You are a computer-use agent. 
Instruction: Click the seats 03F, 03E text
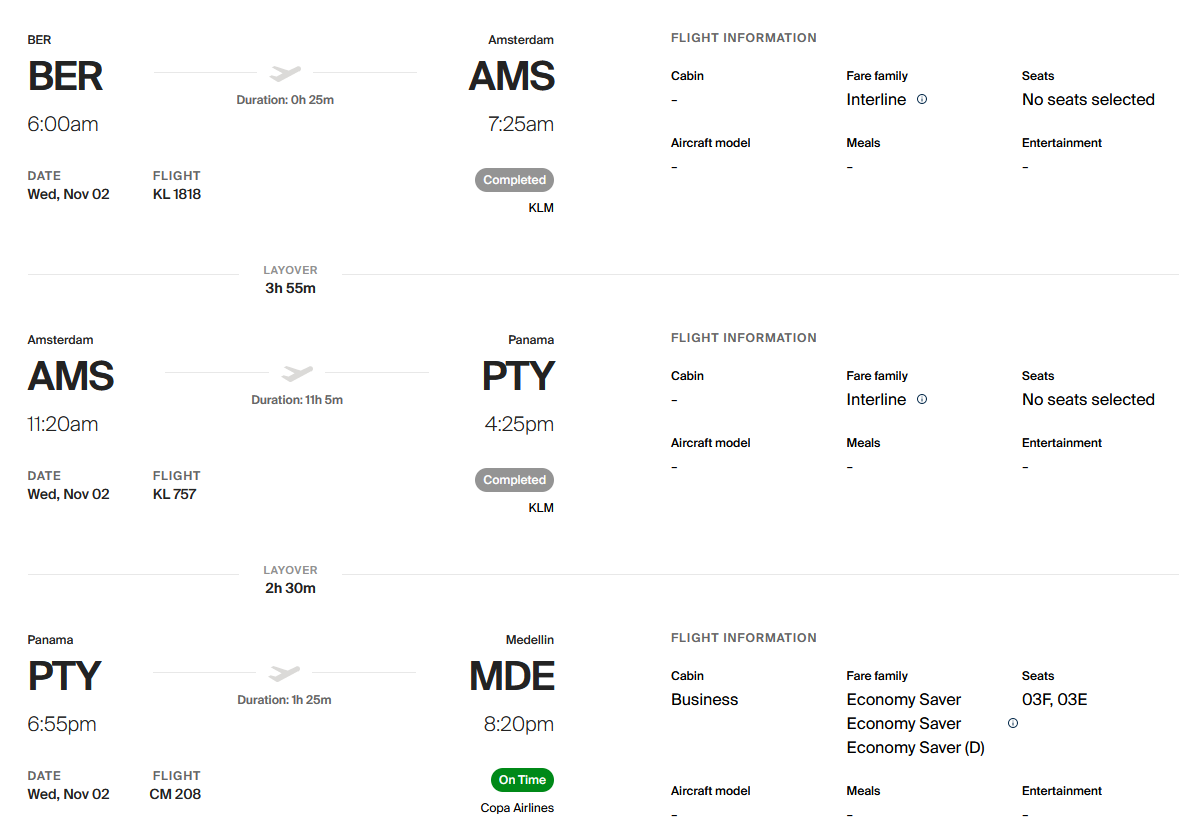1054,700
